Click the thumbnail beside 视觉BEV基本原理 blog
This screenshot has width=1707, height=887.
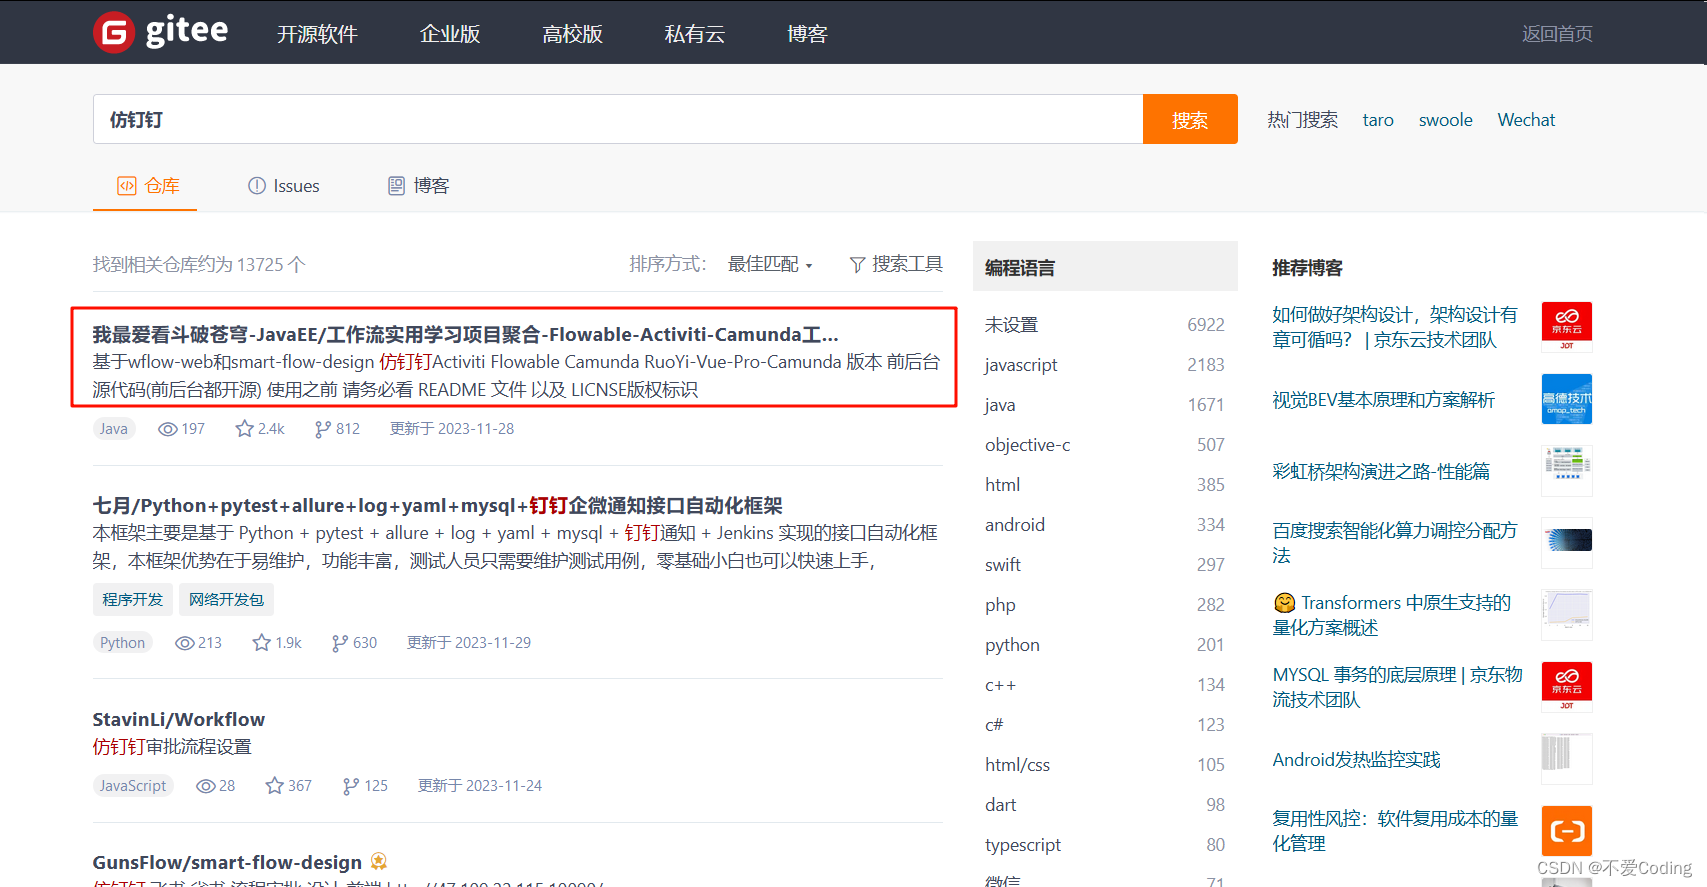click(x=1567, y=399)
